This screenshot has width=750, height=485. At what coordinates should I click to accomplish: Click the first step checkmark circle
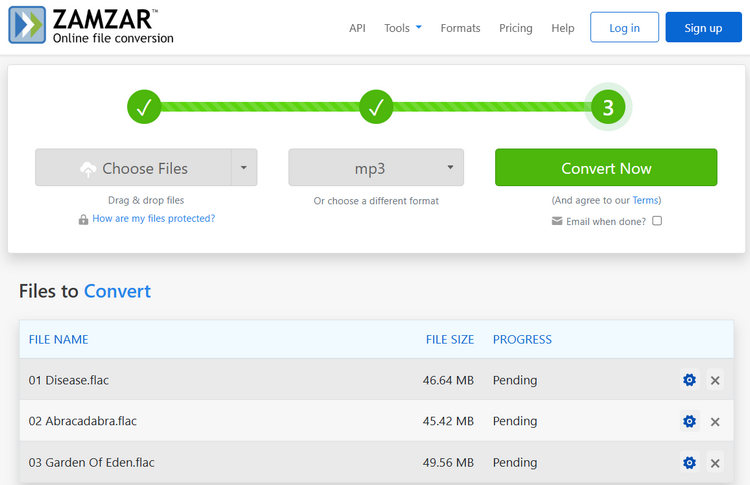[144, 107]
